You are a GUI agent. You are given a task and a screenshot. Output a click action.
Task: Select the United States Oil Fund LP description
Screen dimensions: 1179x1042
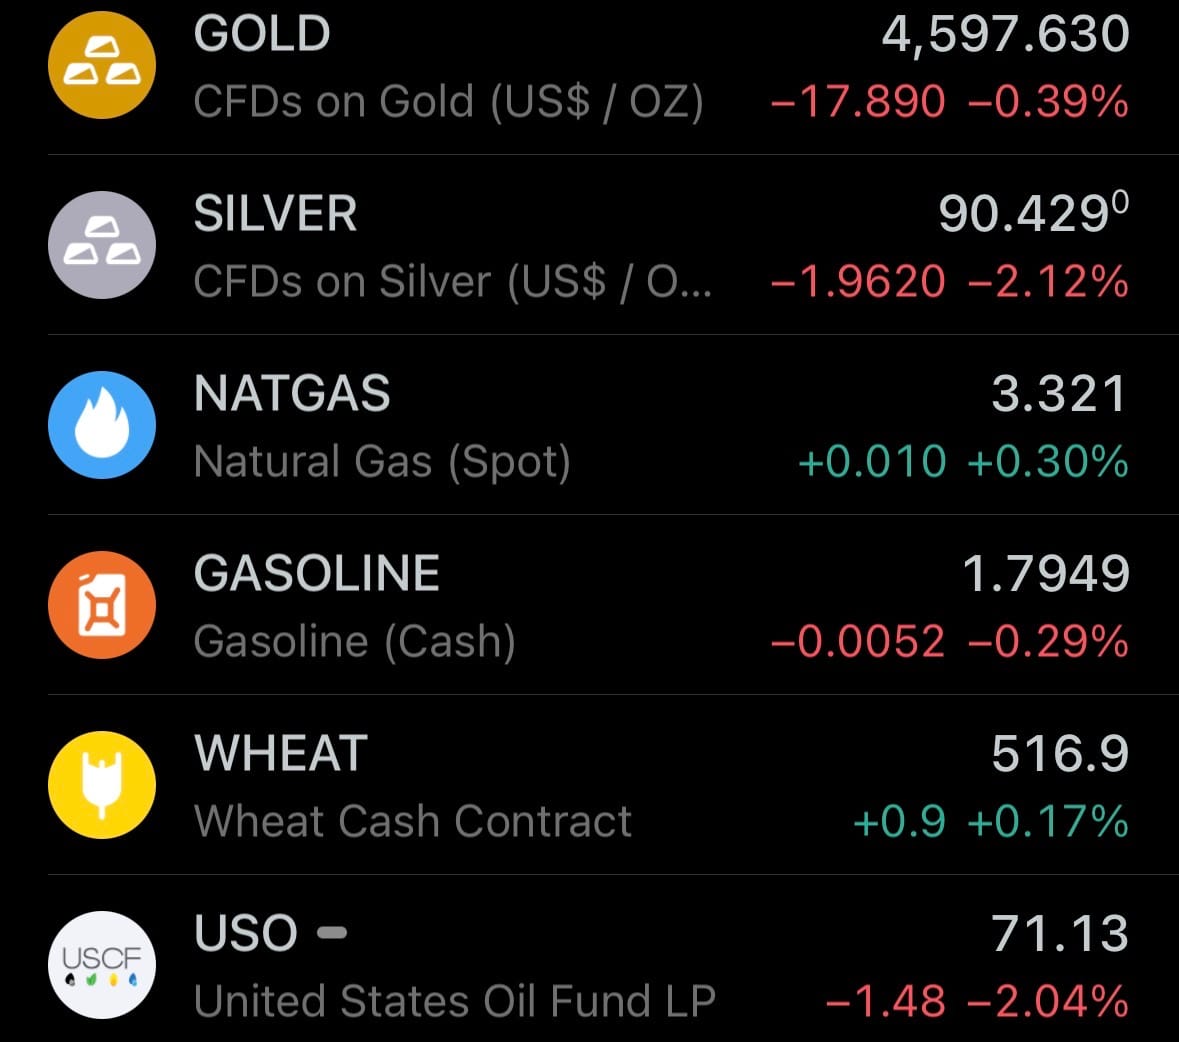pos(455,1001)
